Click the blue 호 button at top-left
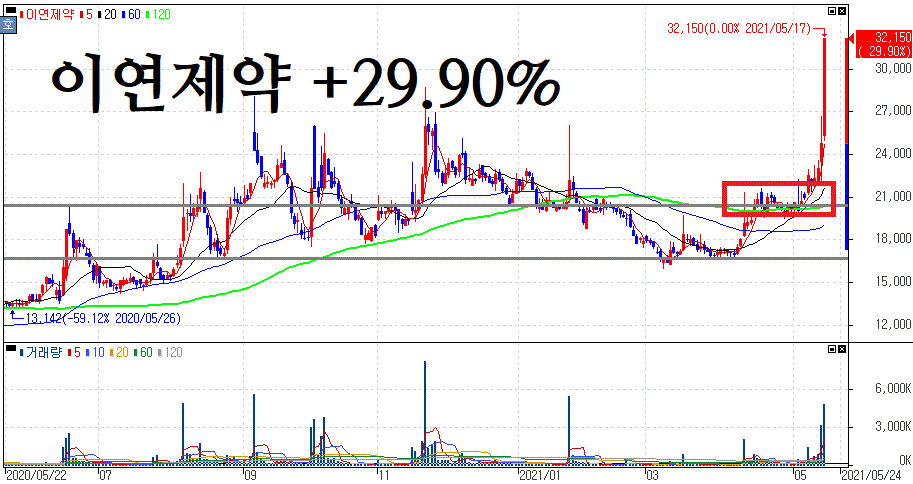The image size is (913, 484). [8, 25]
